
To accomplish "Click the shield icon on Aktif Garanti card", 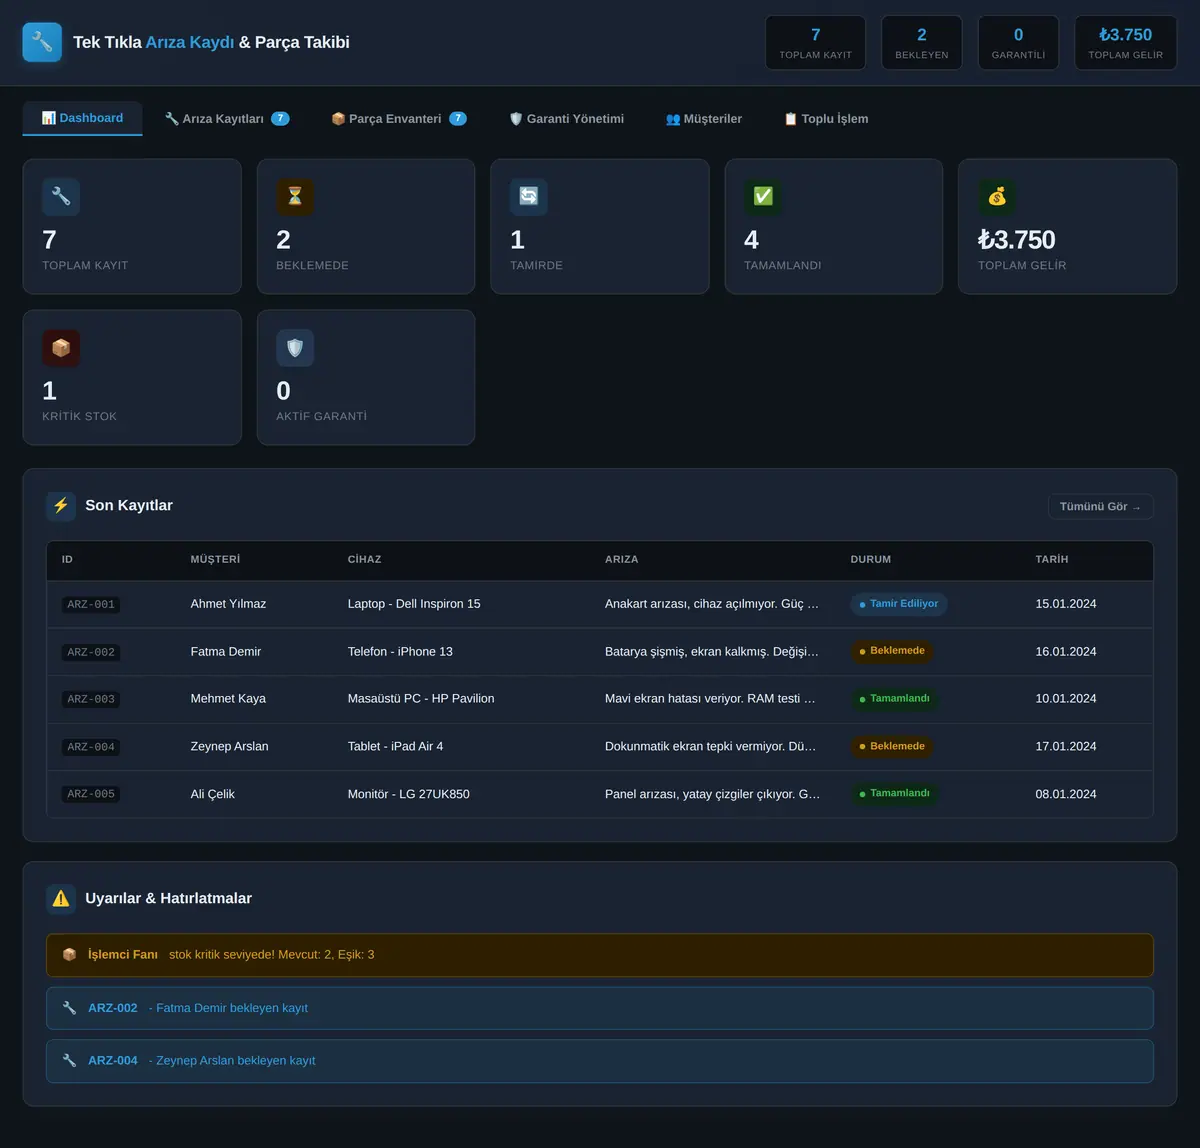I will pos(295,348).
